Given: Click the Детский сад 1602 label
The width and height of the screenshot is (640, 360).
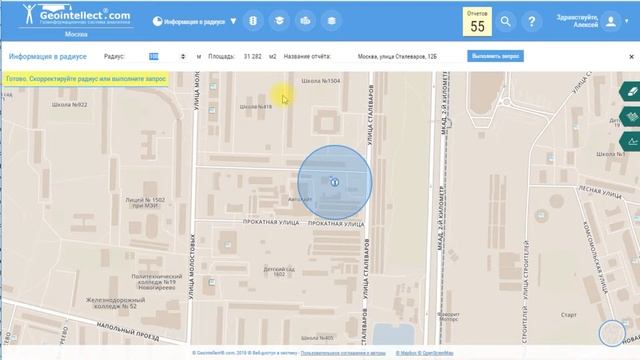Looking at the screenshot, I should 279,272.
